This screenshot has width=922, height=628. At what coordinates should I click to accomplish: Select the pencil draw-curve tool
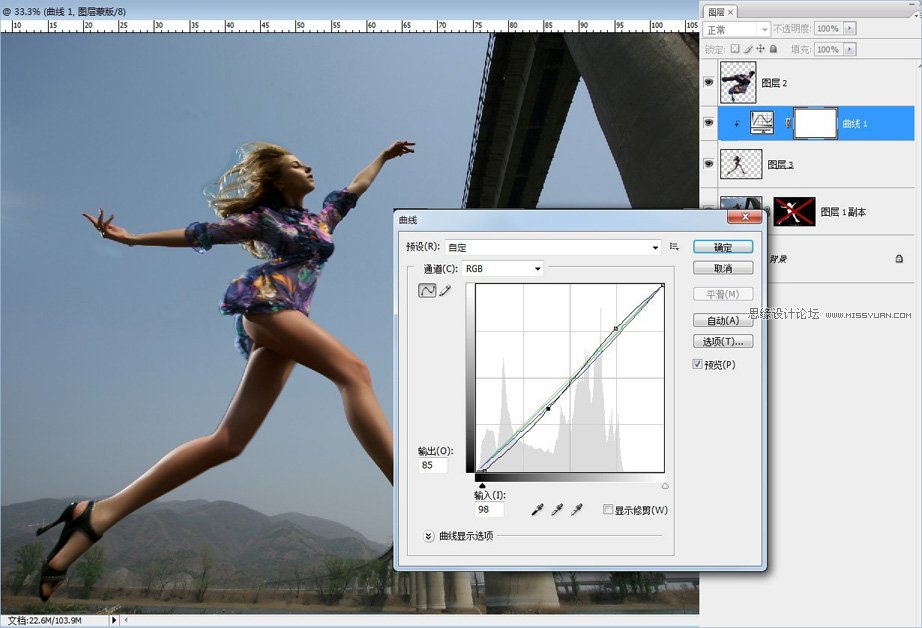[445, 290]
